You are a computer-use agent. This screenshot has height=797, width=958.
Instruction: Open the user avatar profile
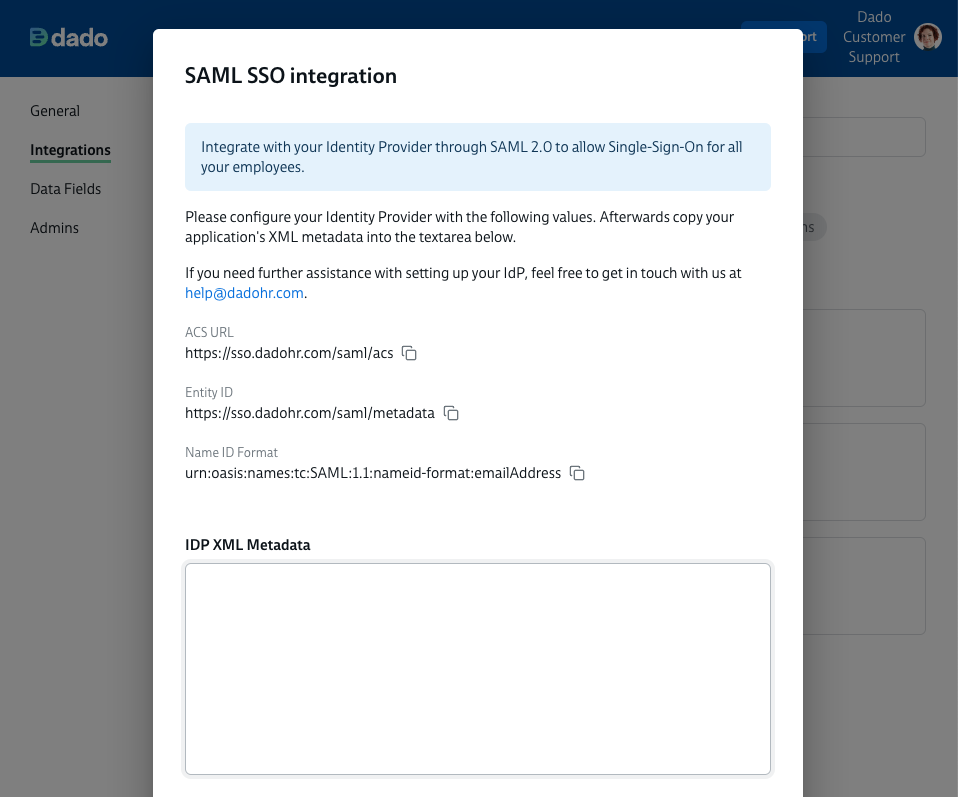(927, 37)
